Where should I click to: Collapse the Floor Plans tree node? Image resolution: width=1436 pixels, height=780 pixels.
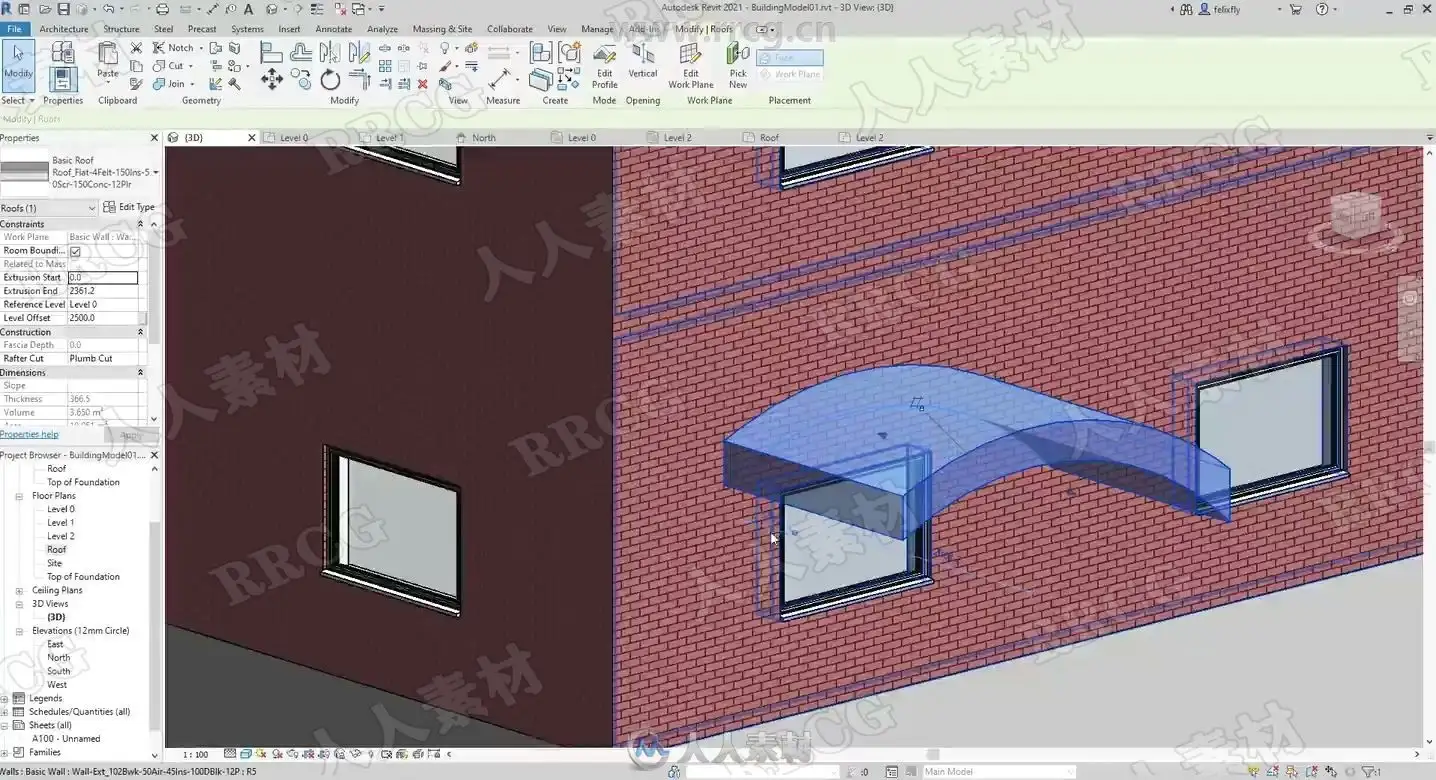[19, 496]
